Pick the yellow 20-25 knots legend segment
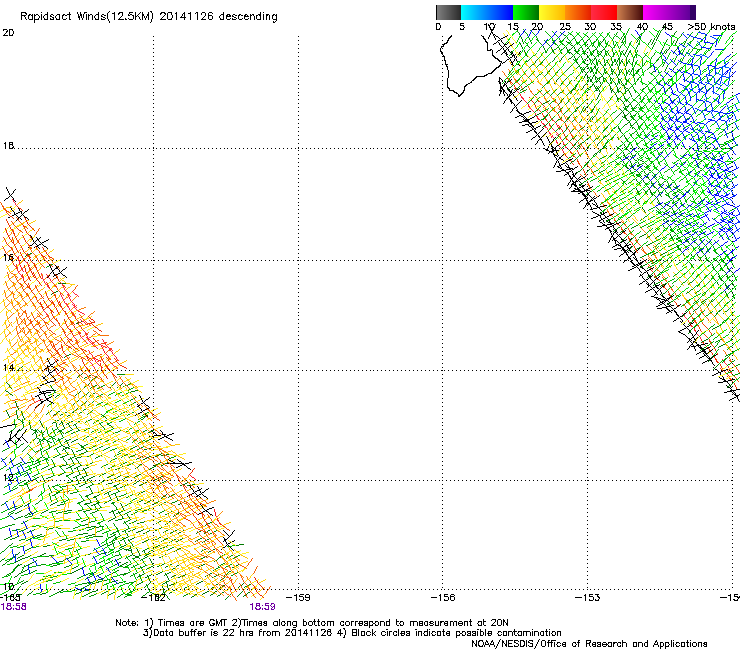 click(x=552, y=12)
